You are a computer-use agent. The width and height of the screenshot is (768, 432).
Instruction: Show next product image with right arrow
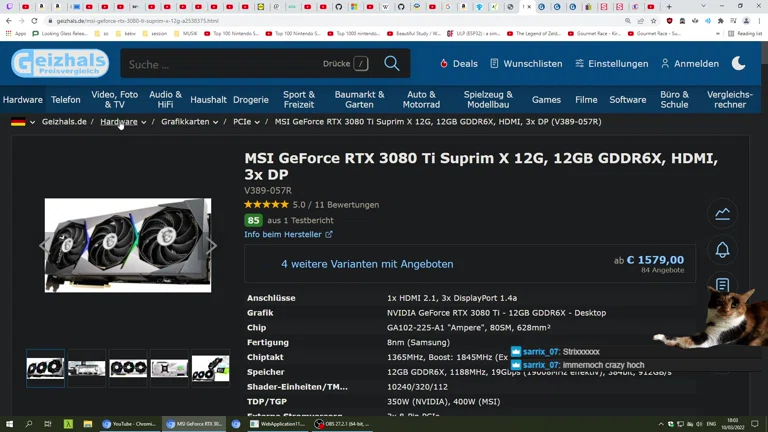pos(211,245)
